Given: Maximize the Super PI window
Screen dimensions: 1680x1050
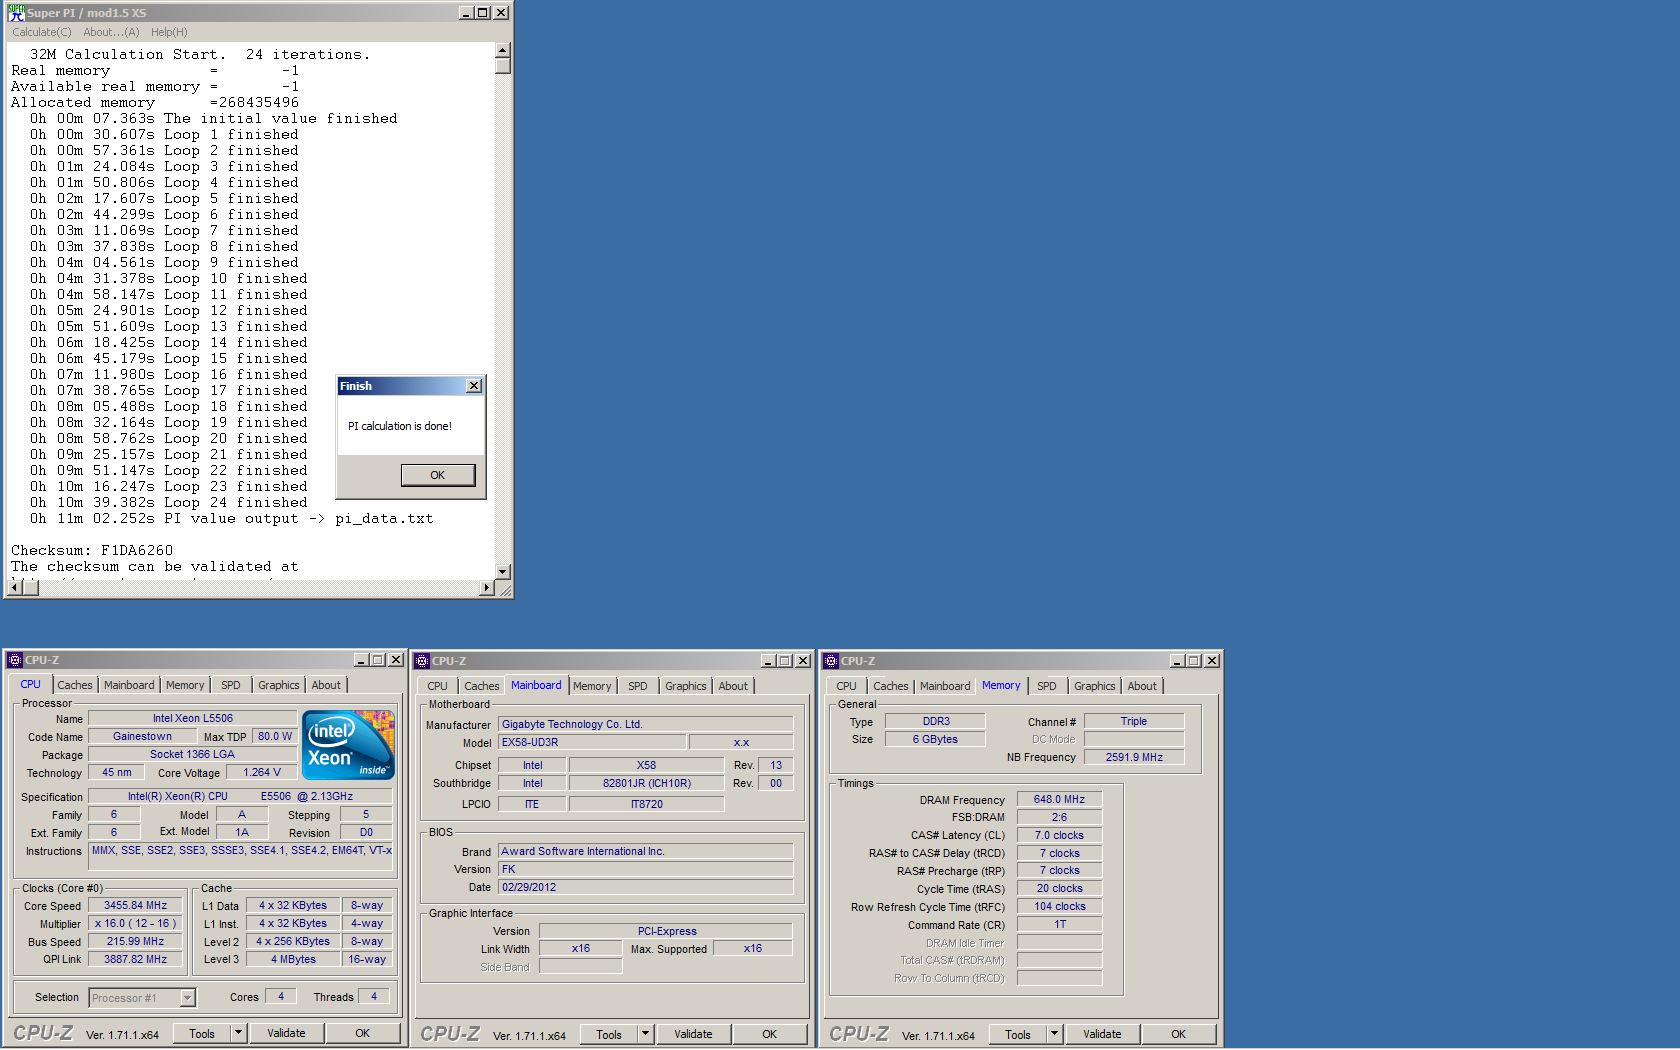Looking at the screenshot, I should pyautogui.click(x=483, y=13).
